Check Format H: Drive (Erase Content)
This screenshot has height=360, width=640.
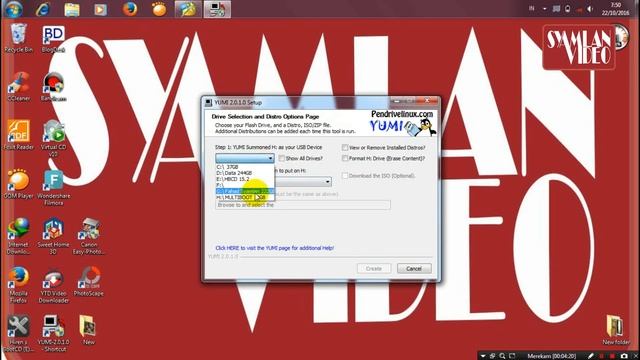click(345, 158)
